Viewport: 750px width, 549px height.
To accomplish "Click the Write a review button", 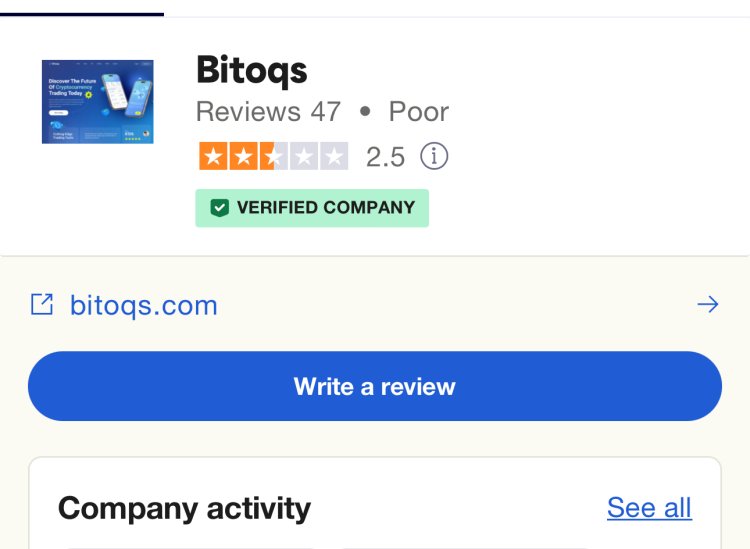I will coord(375,386).
